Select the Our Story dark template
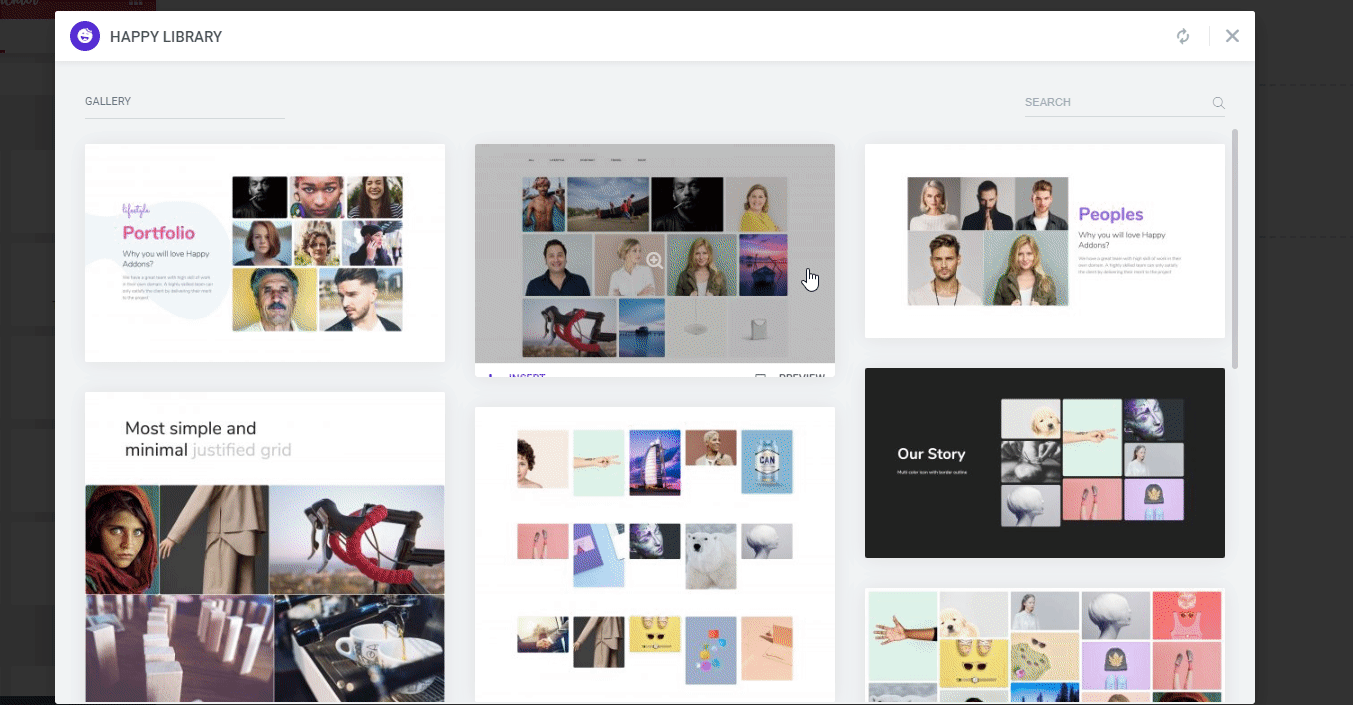Viewport: 1353px width, 705px height. [x=1045, y=463]
